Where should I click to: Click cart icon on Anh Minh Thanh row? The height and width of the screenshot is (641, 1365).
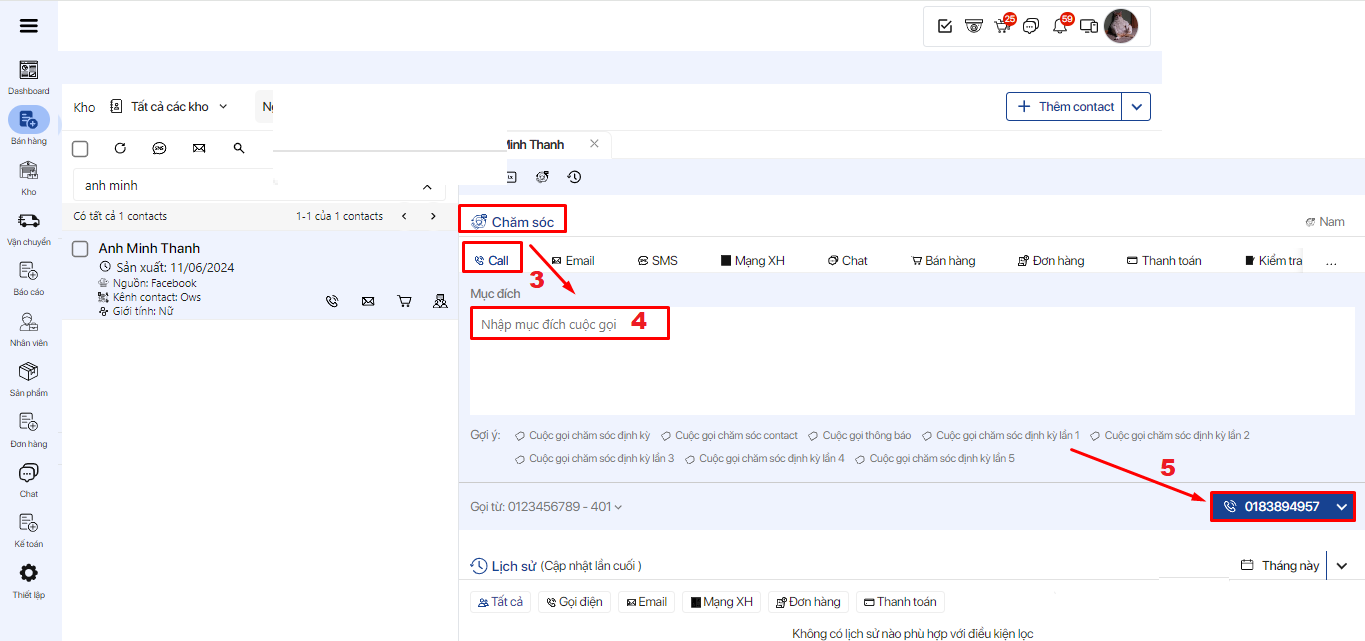404,301
